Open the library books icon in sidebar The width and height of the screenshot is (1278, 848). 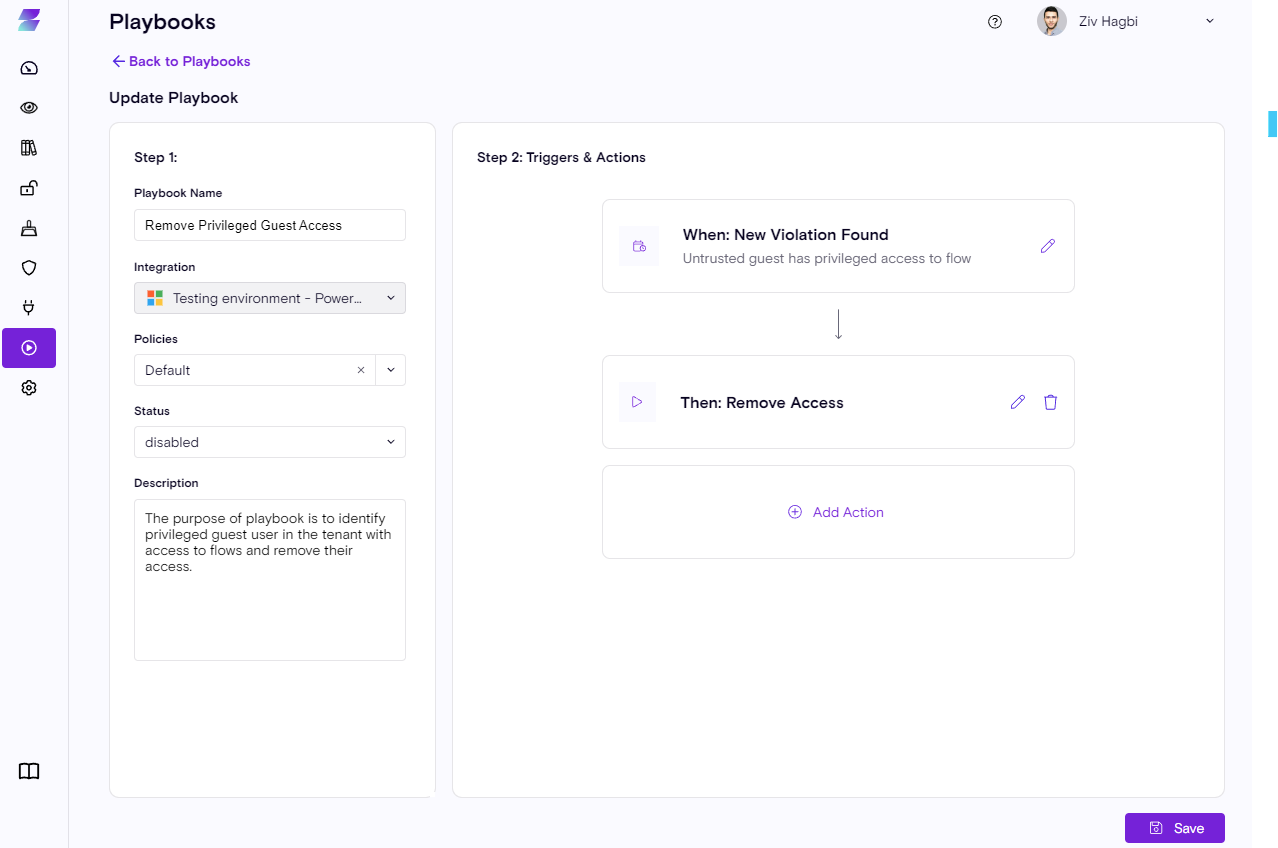pos(29,148)
